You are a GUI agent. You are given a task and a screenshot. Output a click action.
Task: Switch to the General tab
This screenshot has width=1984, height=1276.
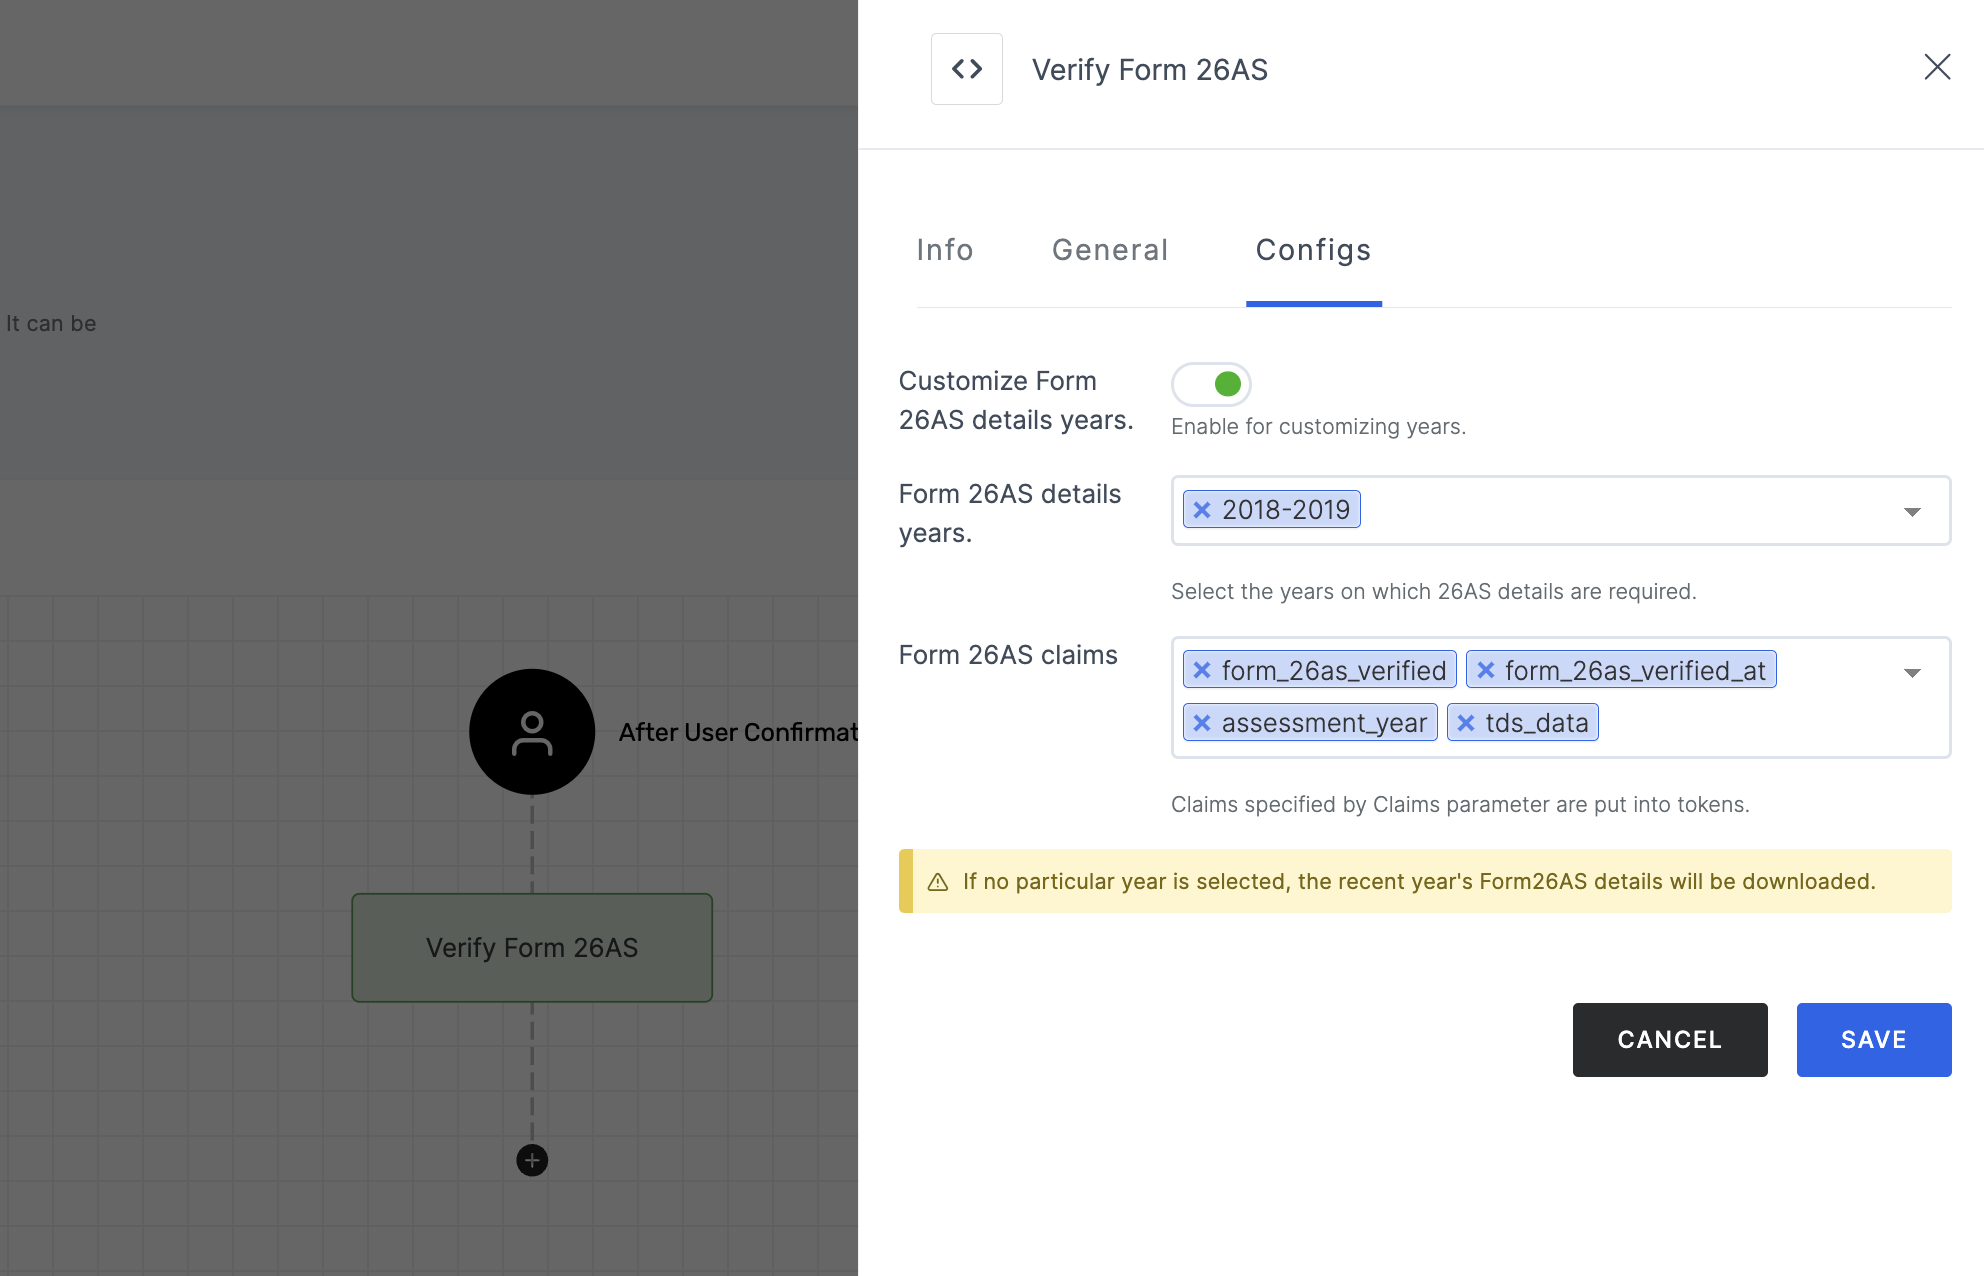(1110, 250)
